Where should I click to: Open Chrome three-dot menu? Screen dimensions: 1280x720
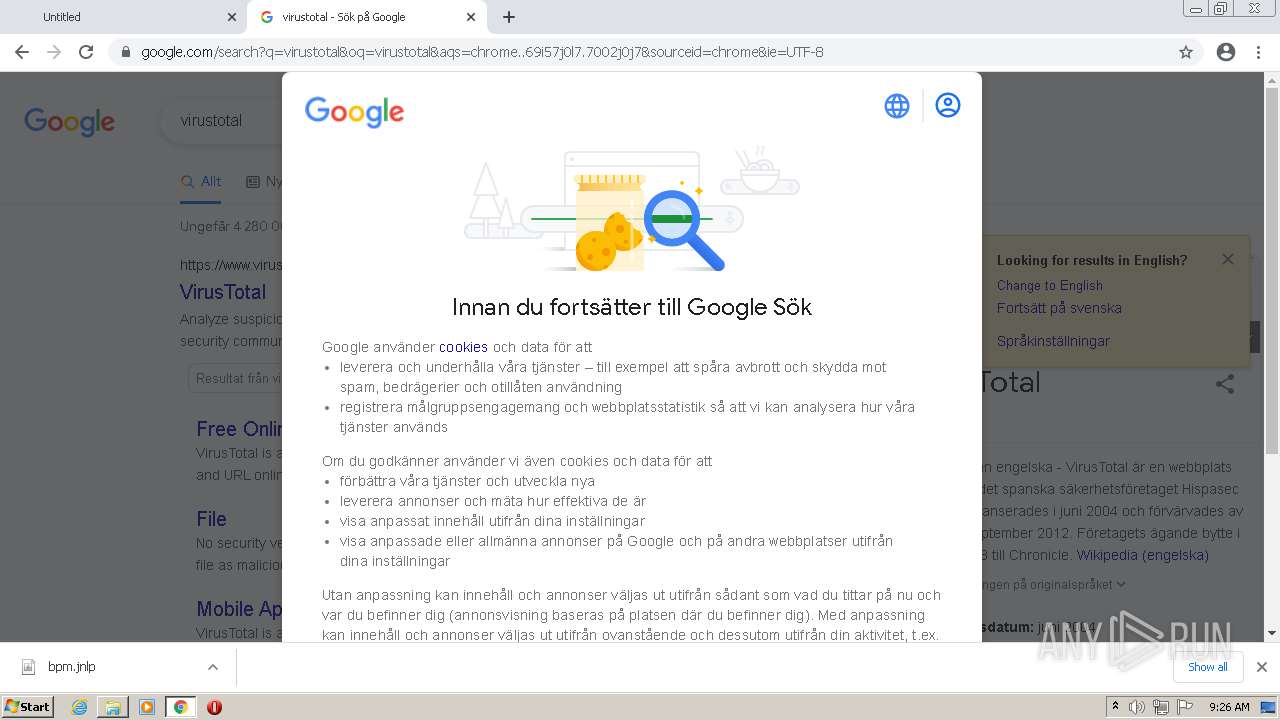(1258, 52)
